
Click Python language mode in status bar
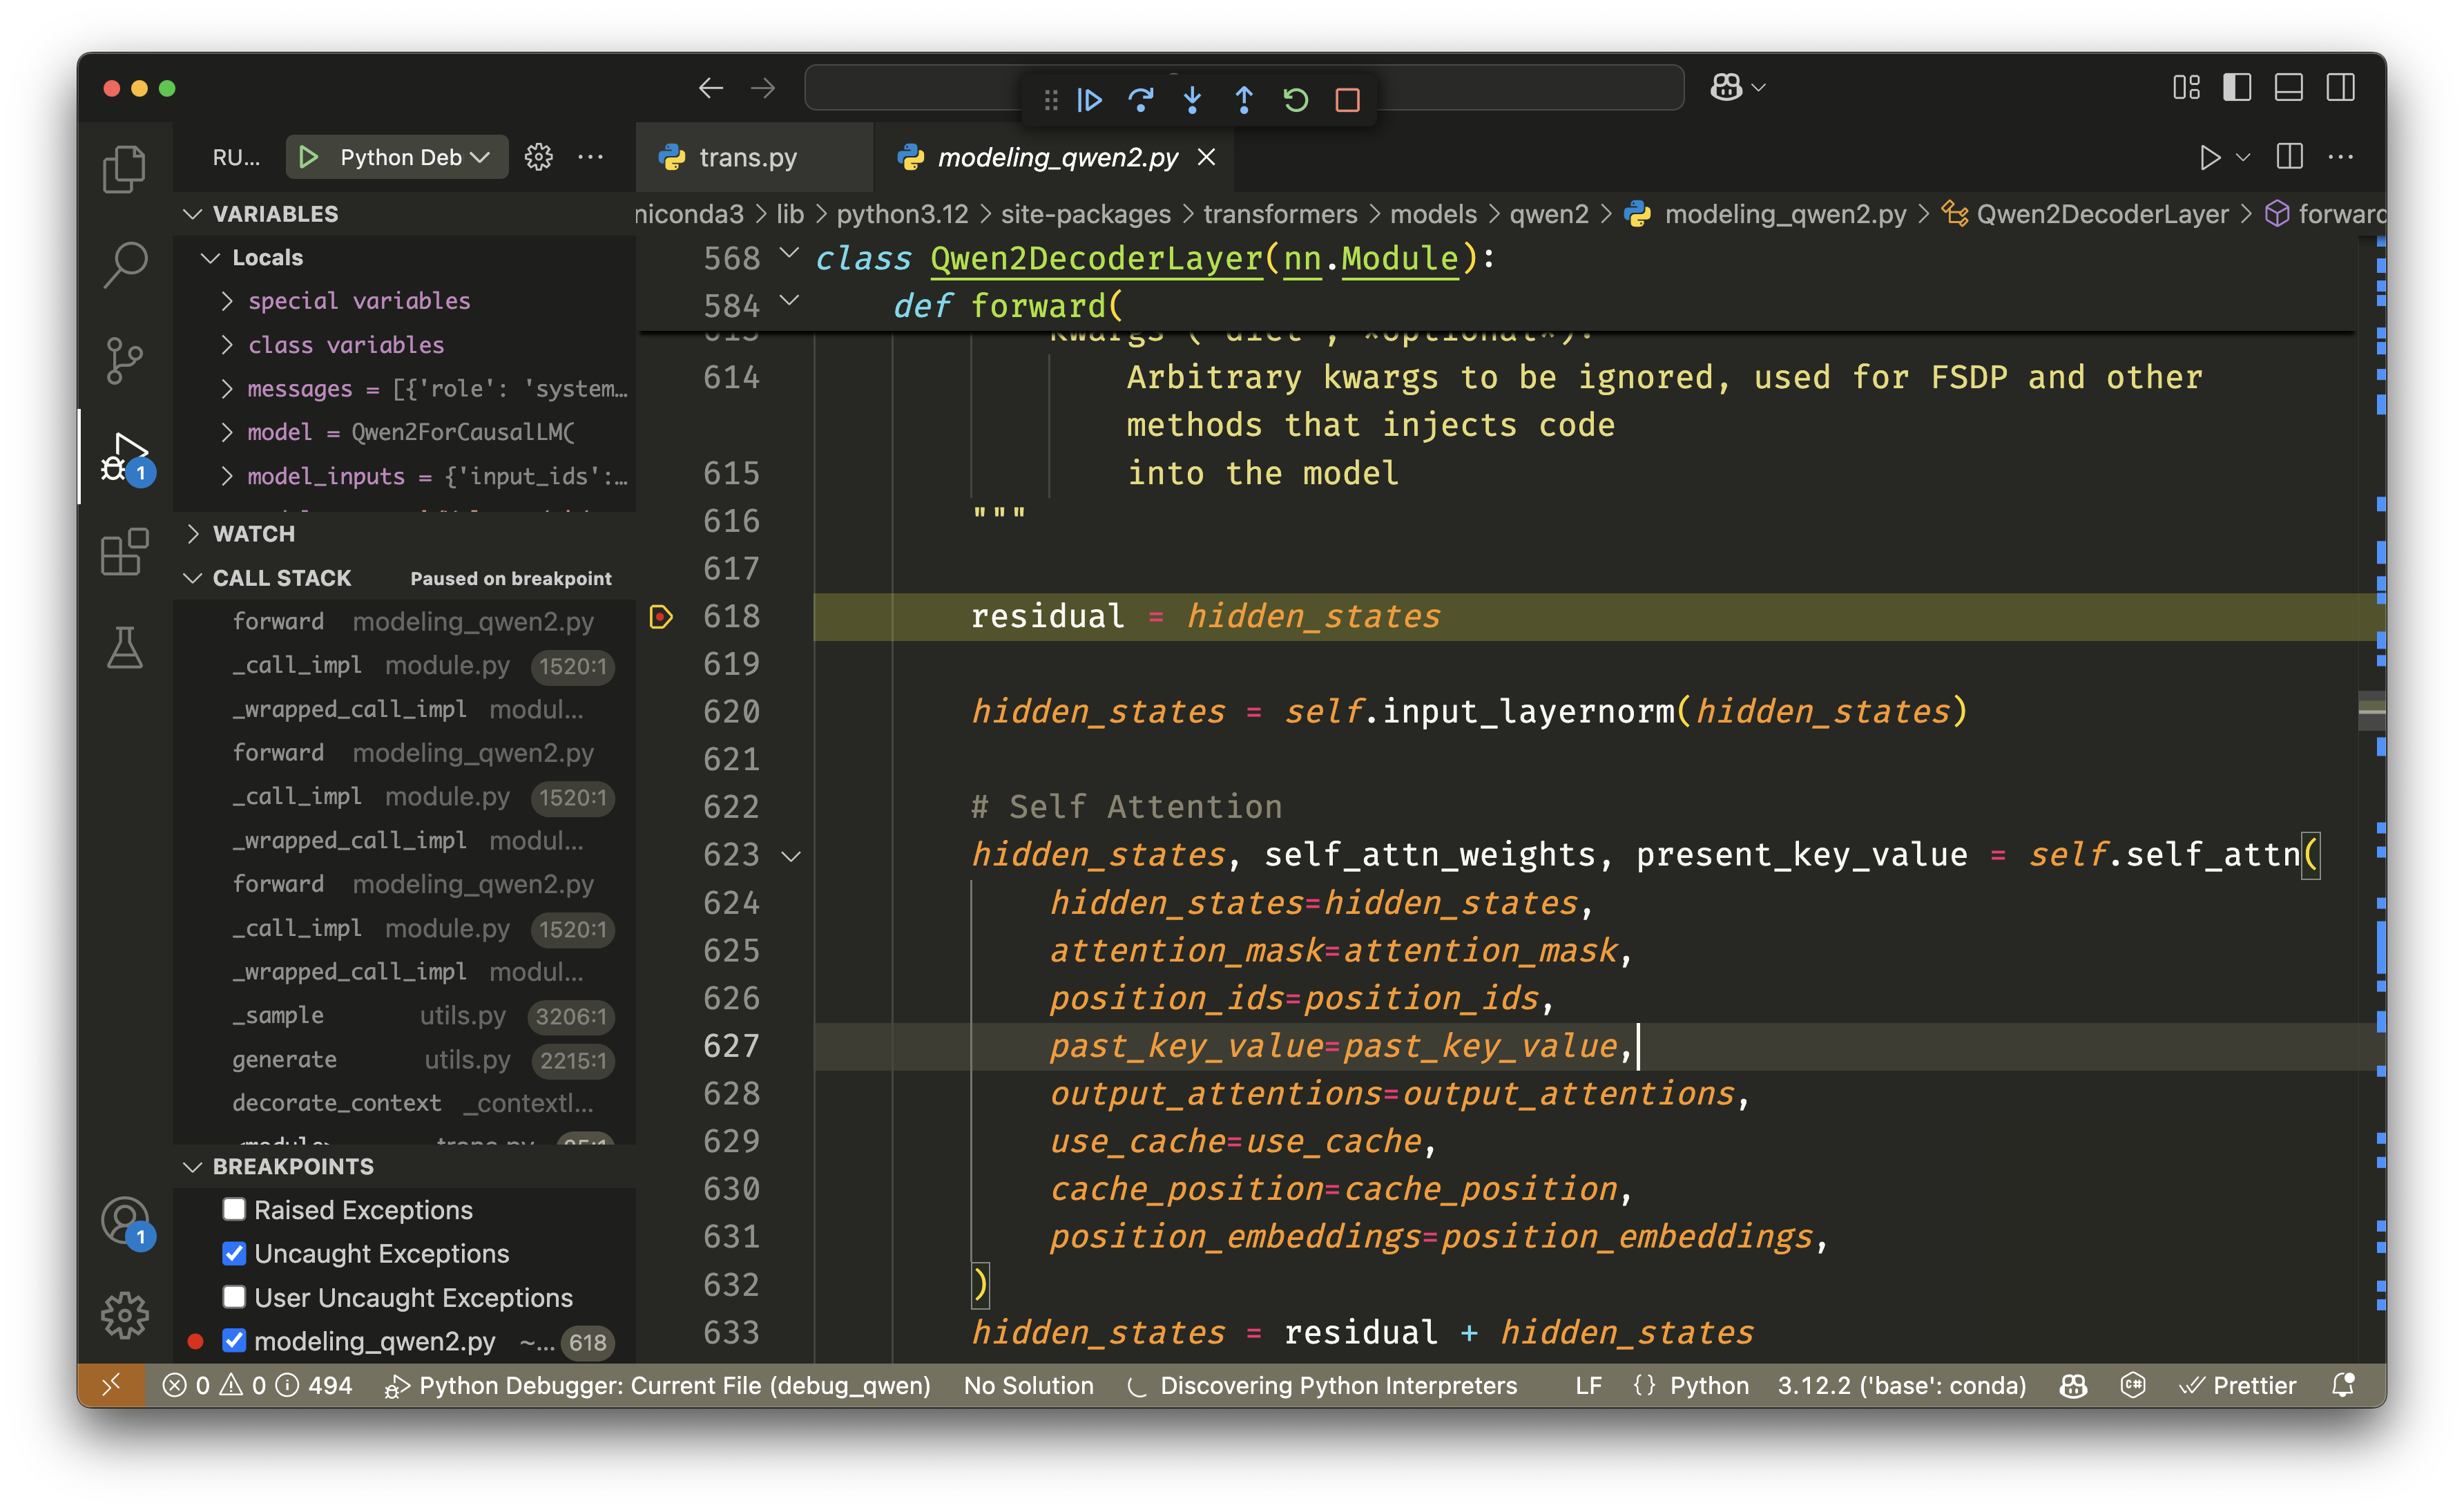[x=1709, y=1385]
